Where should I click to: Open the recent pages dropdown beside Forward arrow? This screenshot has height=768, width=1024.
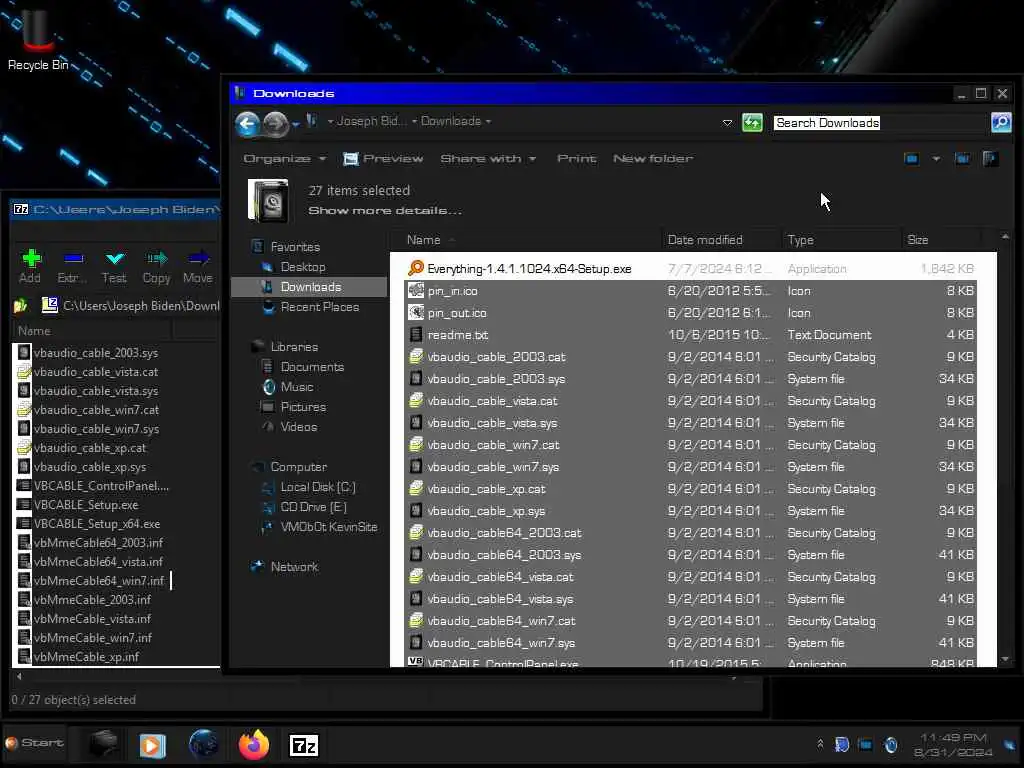click(296, 124)
